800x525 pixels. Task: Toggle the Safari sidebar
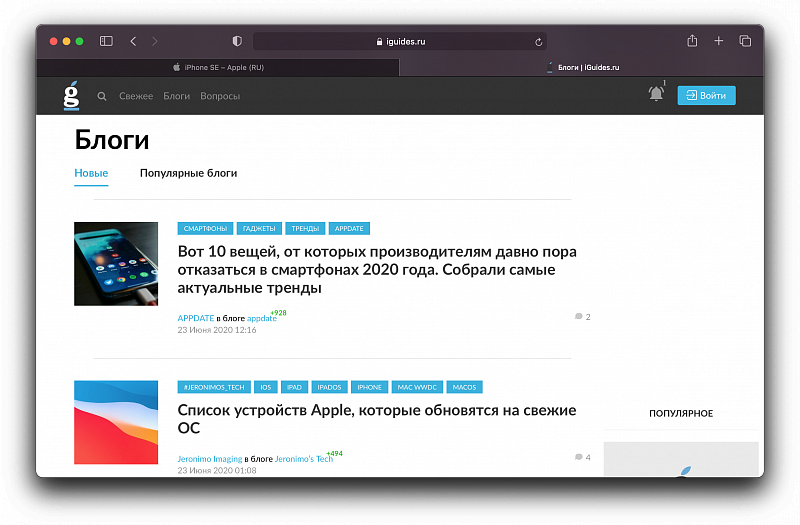pyautogui.click(x=106, y=41)
